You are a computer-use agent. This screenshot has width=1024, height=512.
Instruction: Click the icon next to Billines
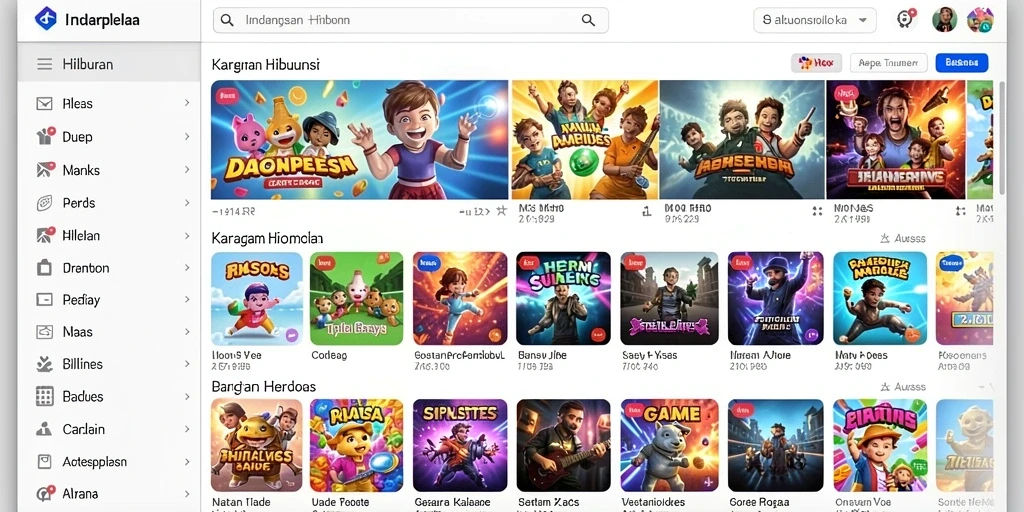(x=44, y=364)
